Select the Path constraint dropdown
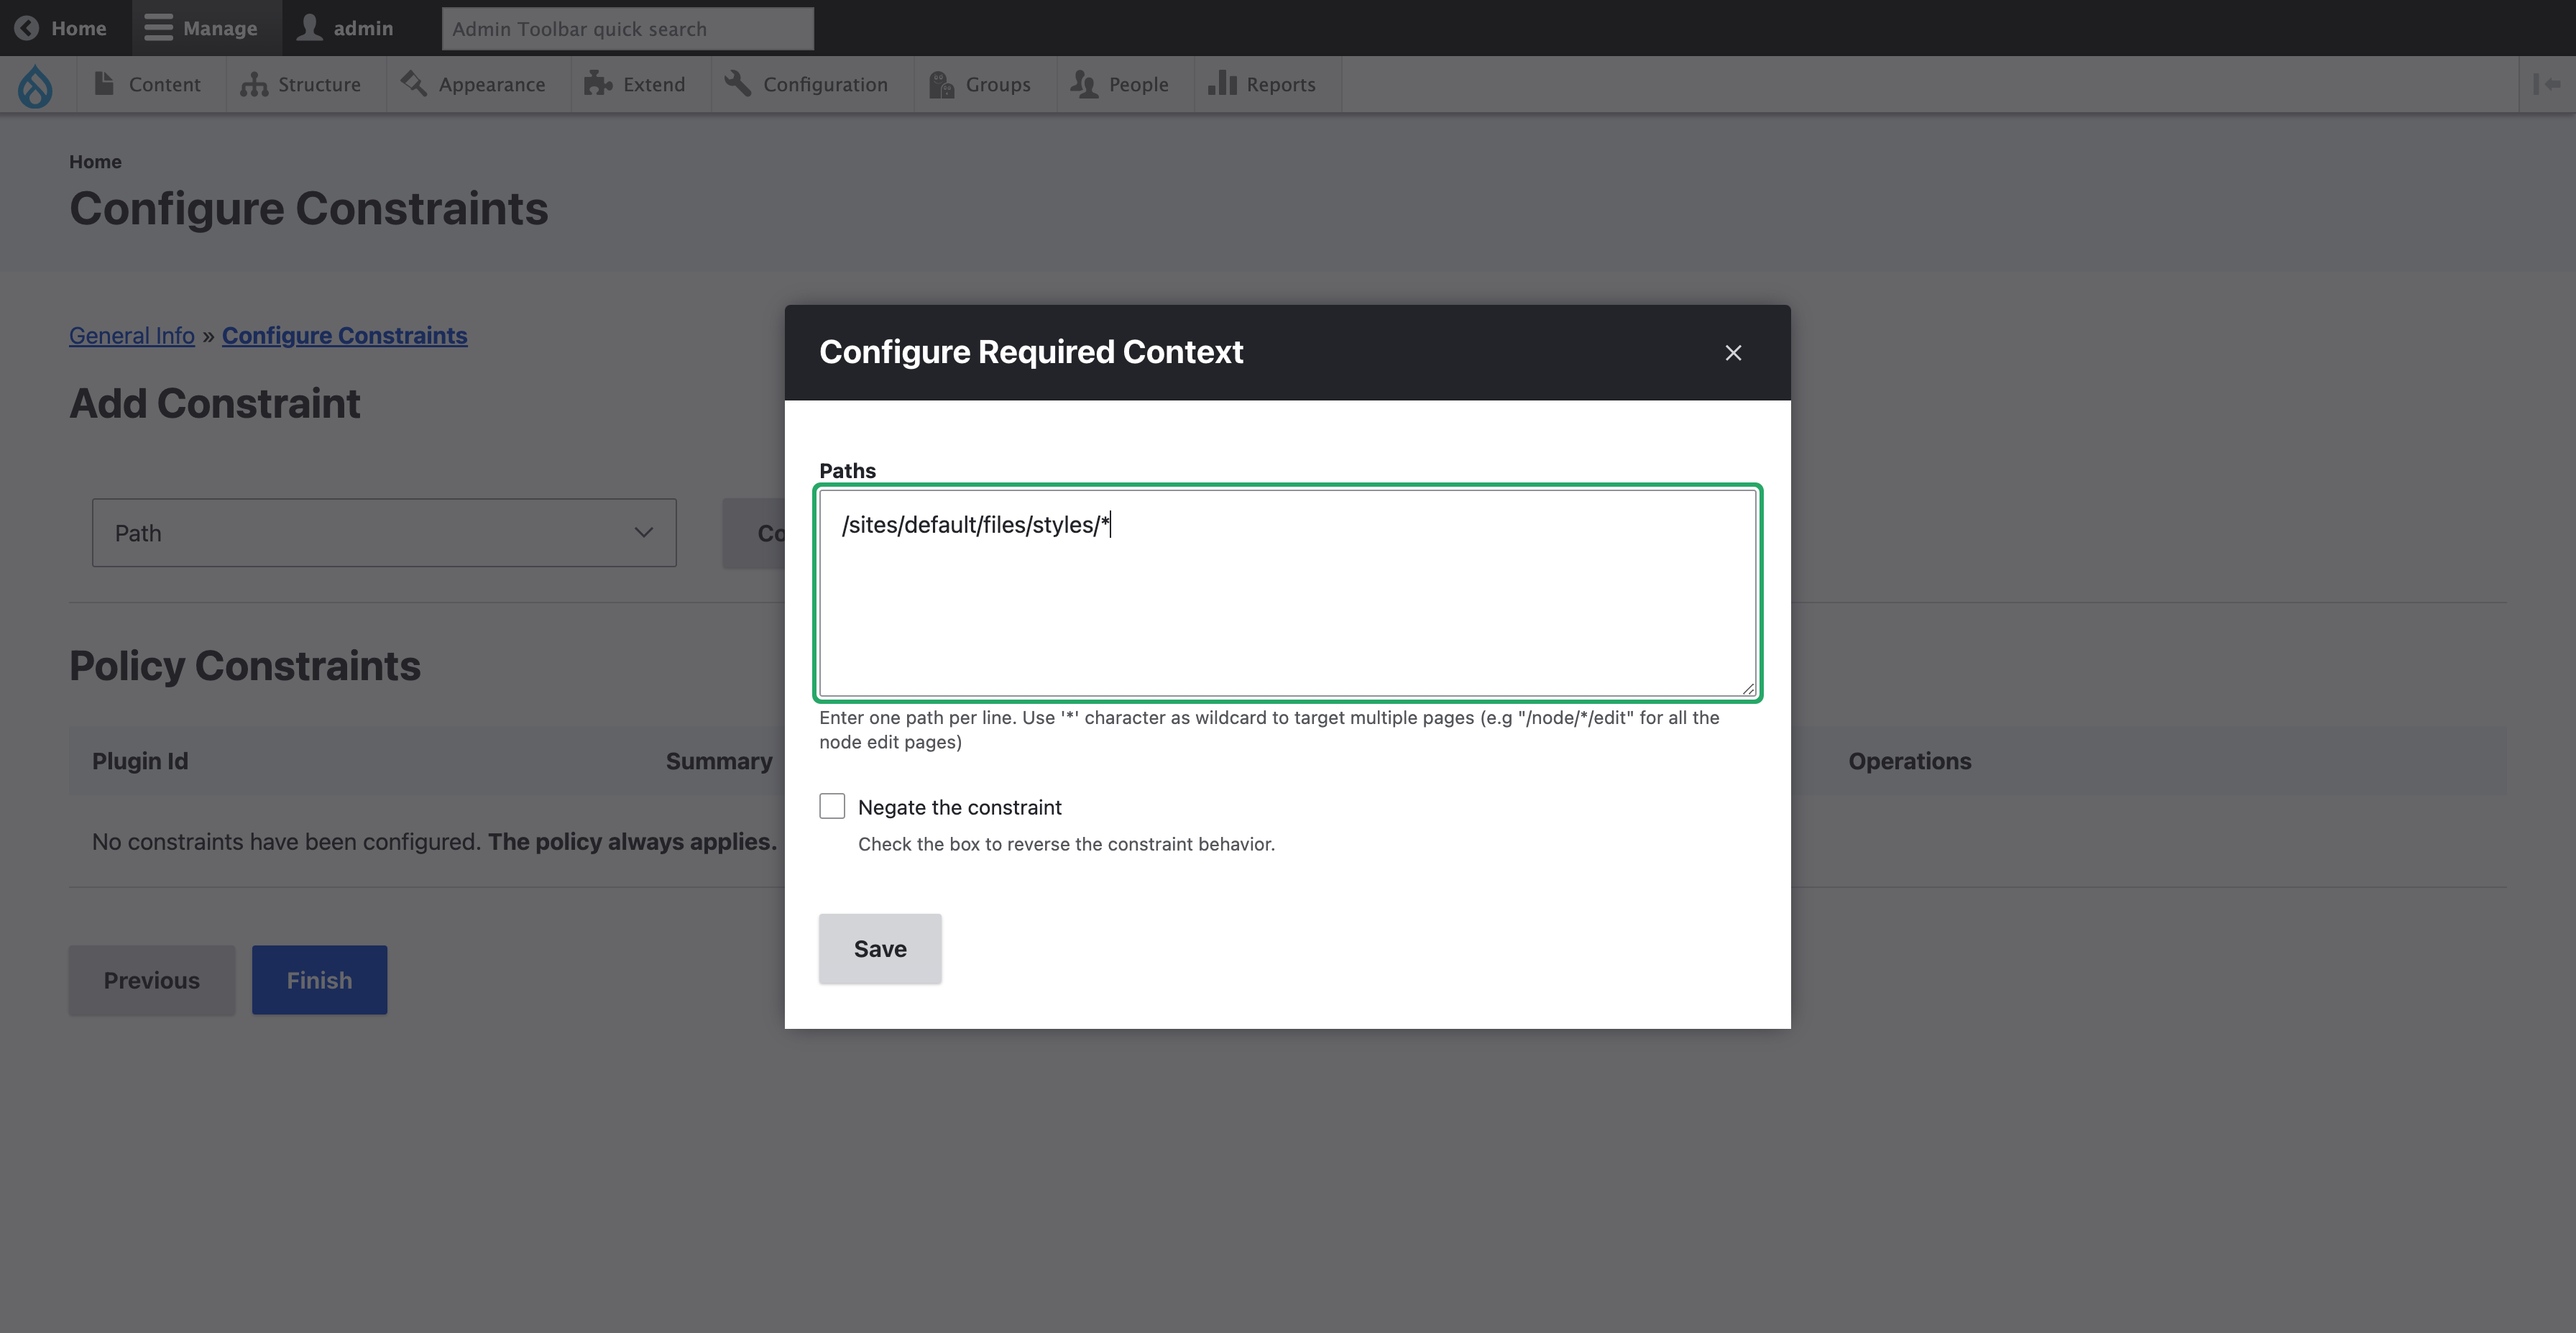 pyautogui.click(x=382, y=531)
